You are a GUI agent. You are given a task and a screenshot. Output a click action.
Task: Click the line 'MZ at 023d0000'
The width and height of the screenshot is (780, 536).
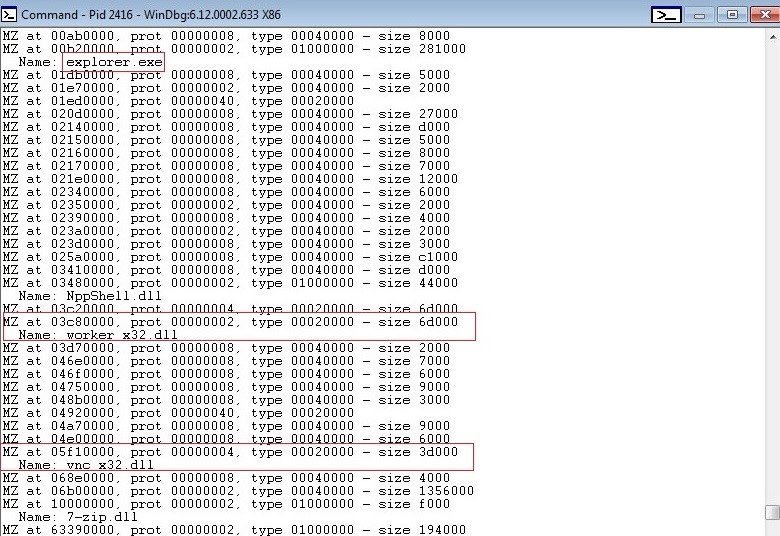[x=226, y=244]
